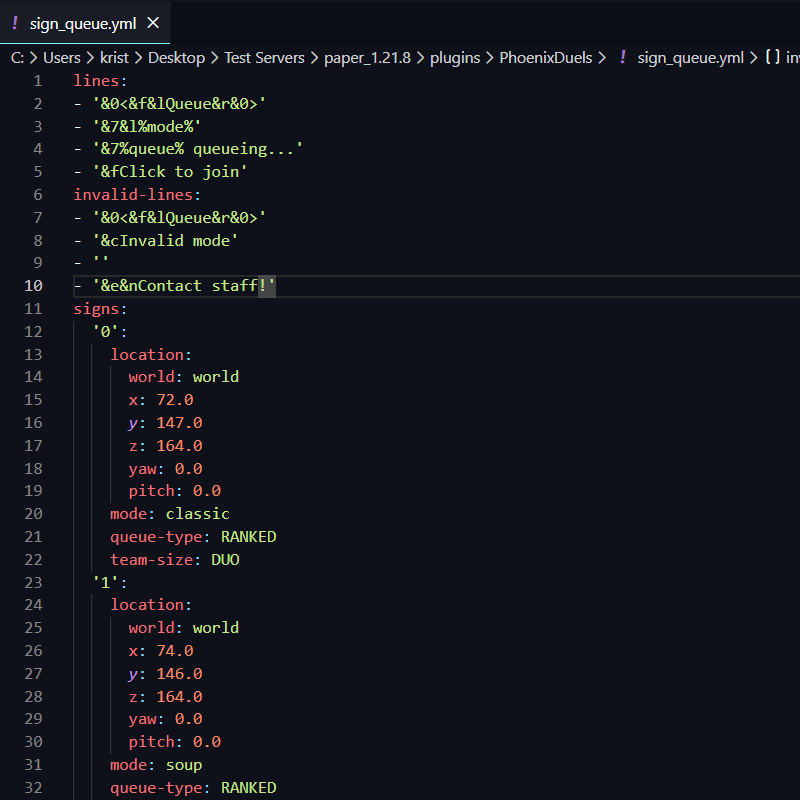Close the sign_queue.yml editor tab
800x800 pixels.
coord(152,22)
